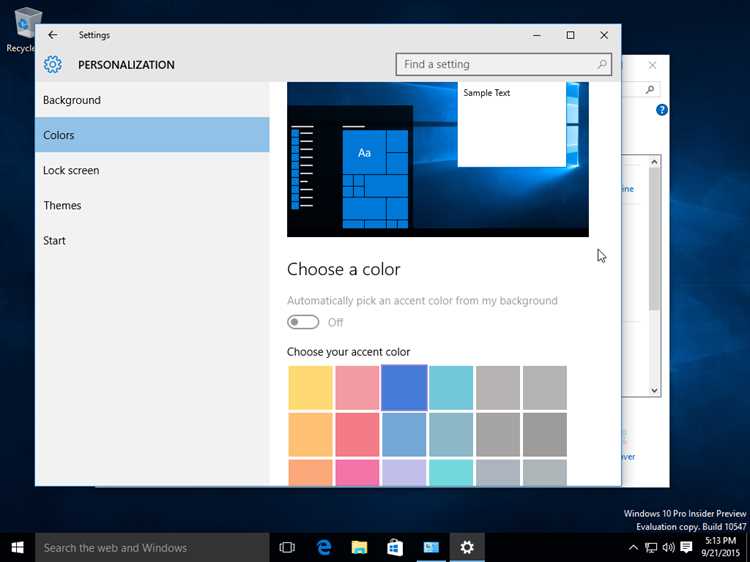Click the search icon in the background window
Viewport: 750px width, 562px height.
coord(650,89)
